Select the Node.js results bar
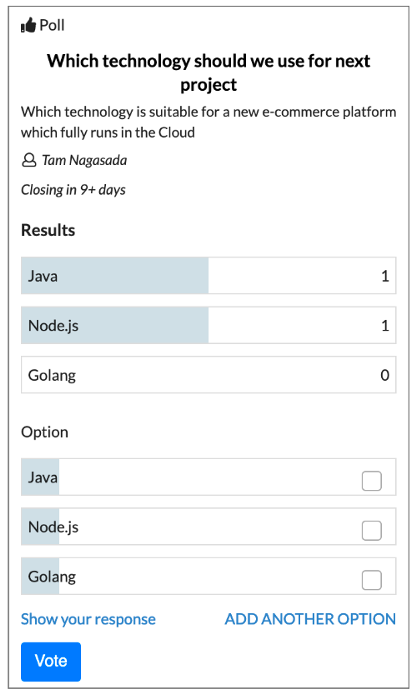 coord(209,325)
